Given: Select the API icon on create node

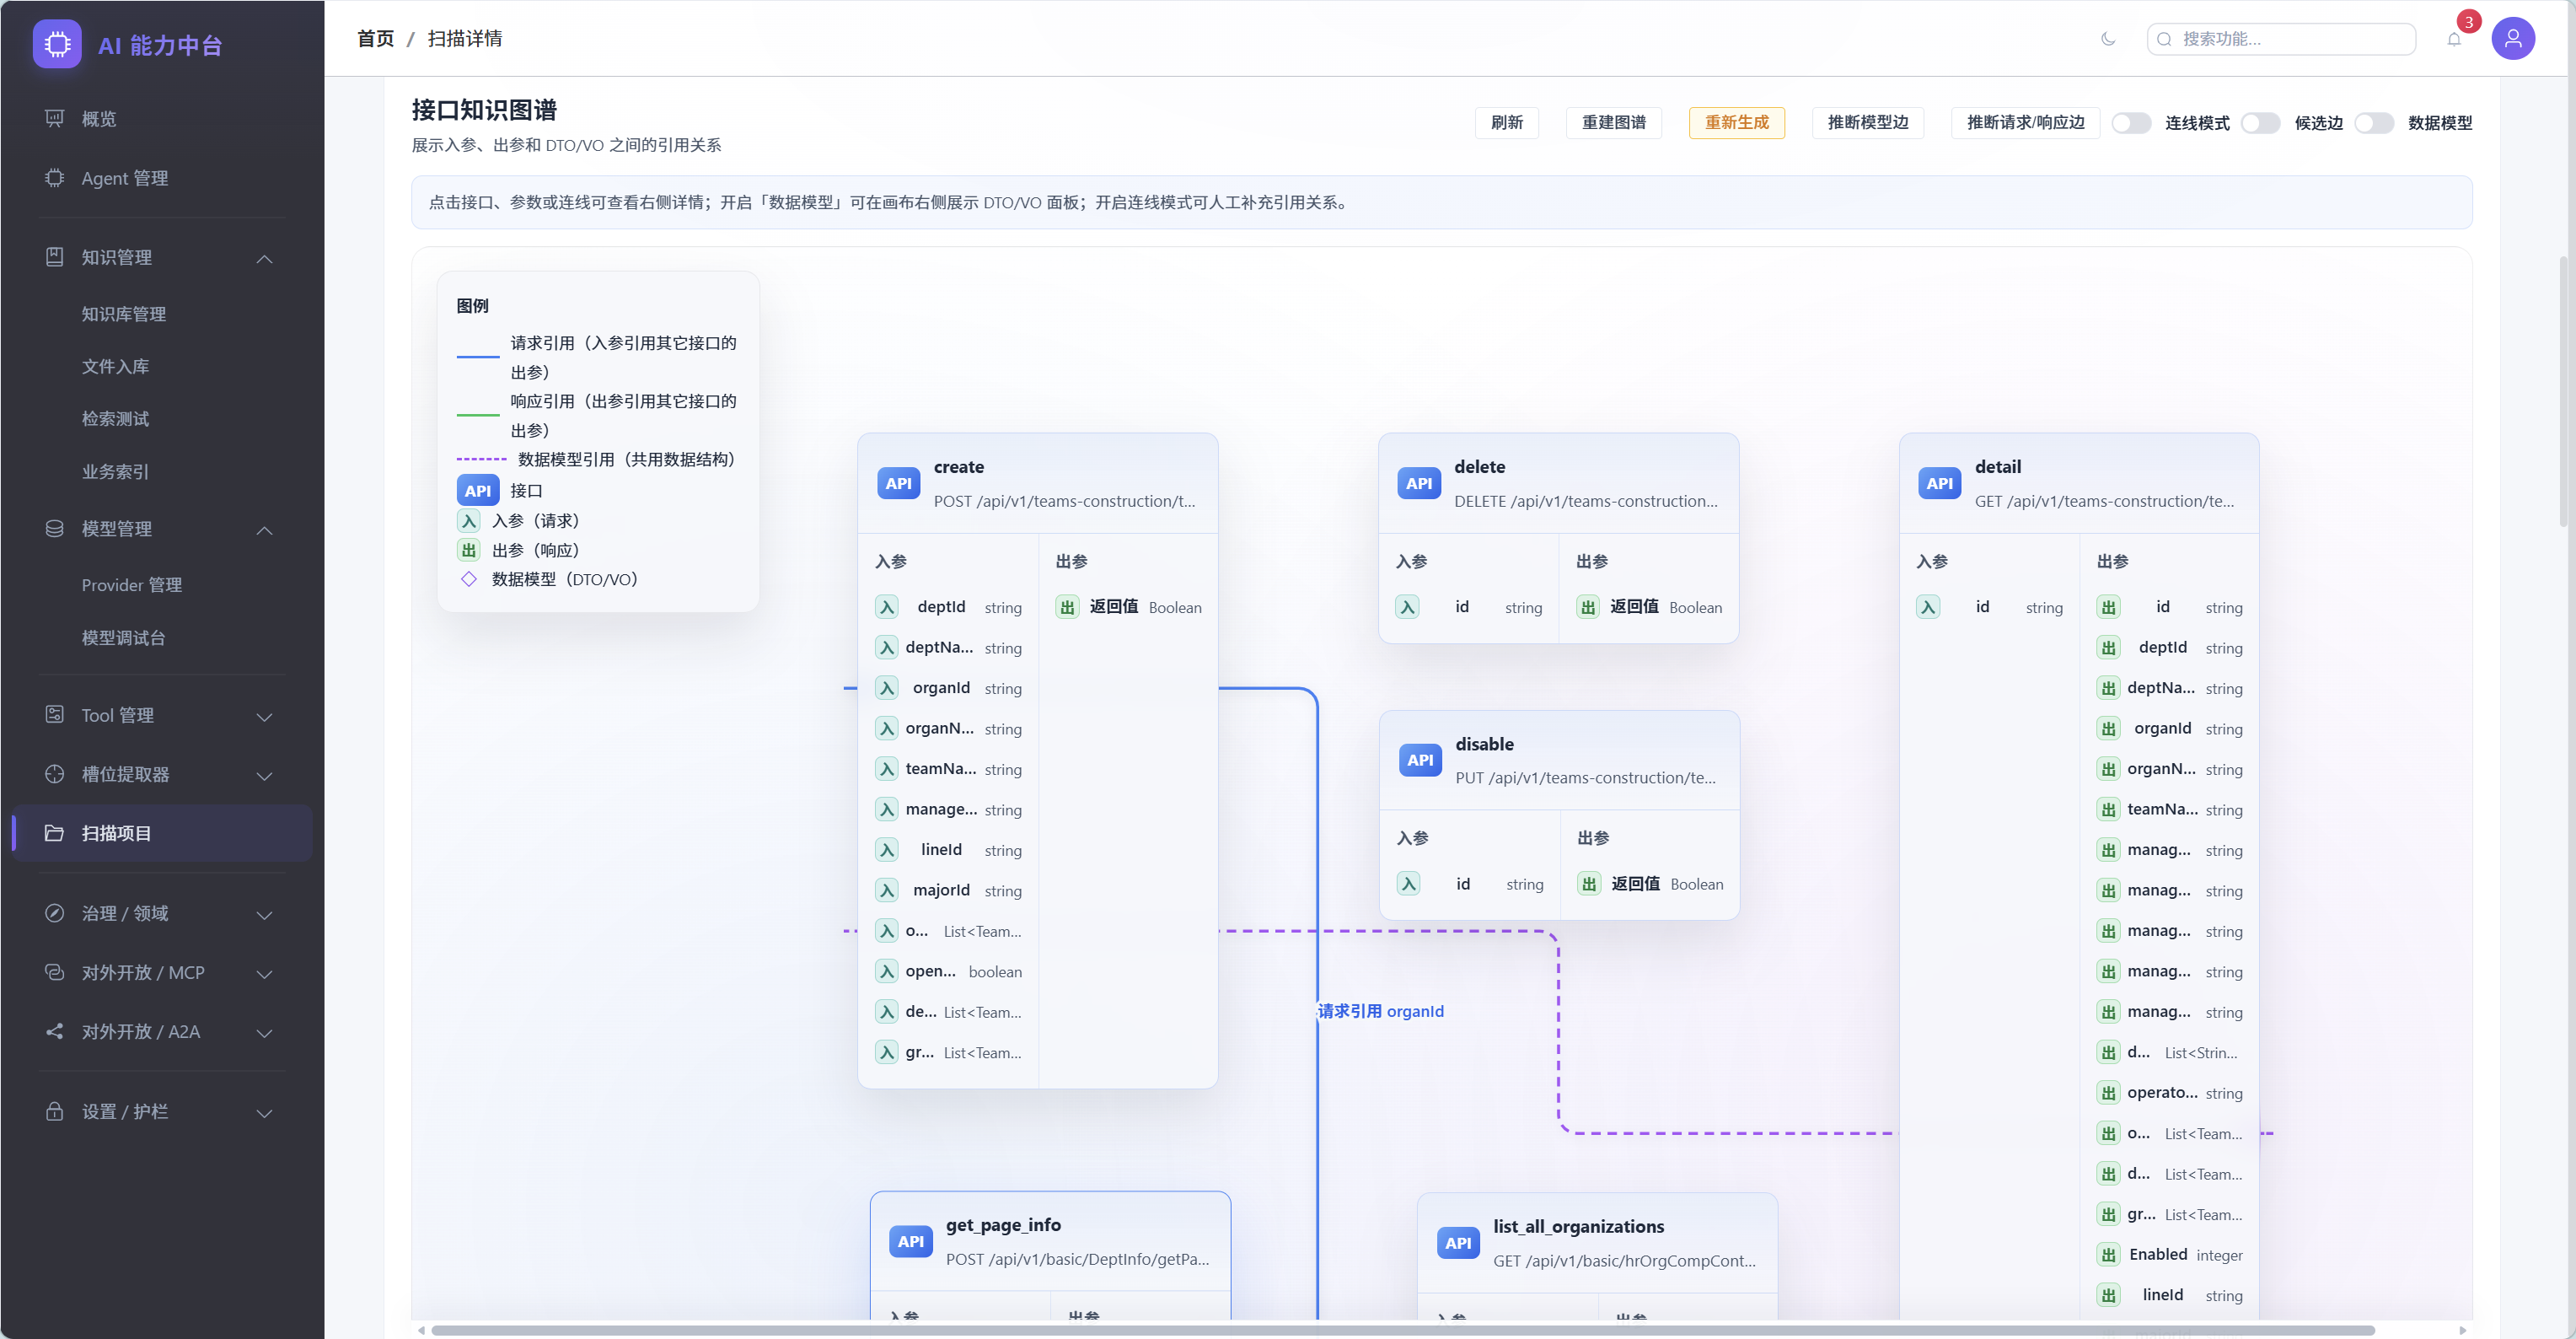Looking at the screenshot, I should pos(898,484).
